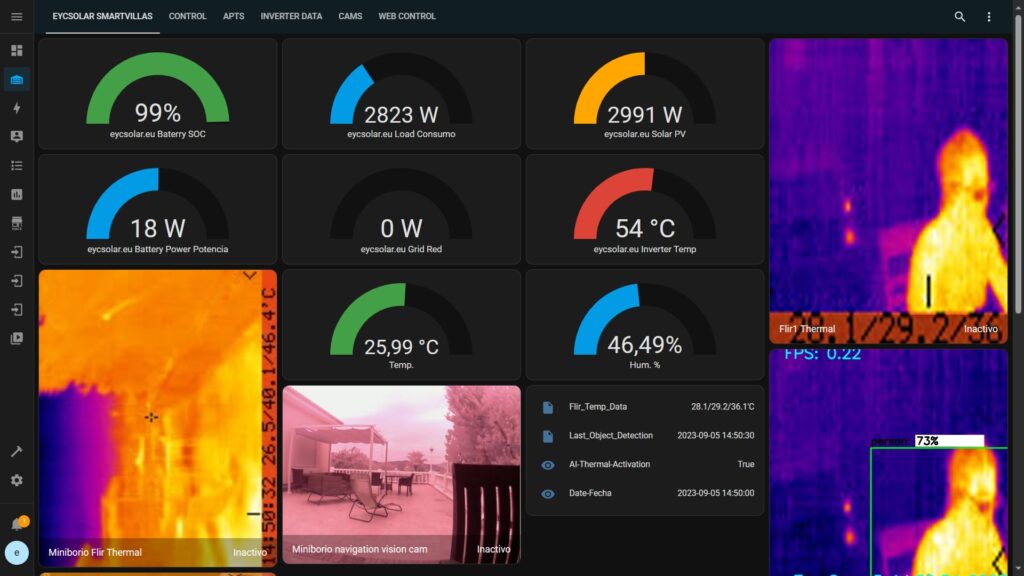Viewport: 1024px width, 576px height.
Task: Open the three-dot overflow menu
Action: 989,17
